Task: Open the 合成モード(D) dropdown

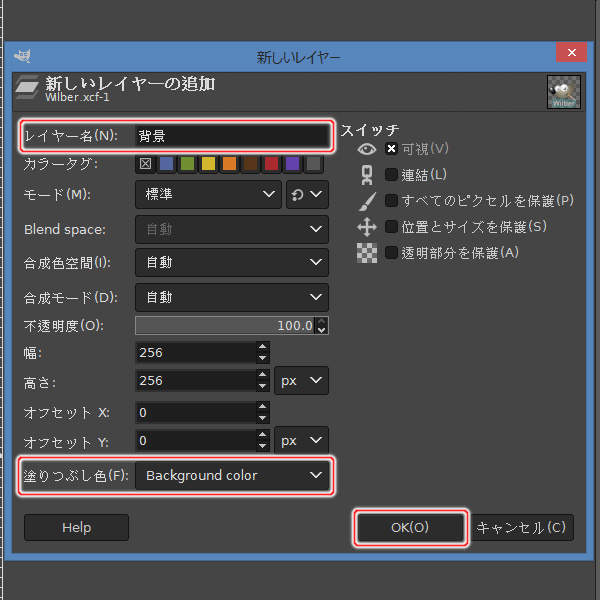Action: click(232, 297)
